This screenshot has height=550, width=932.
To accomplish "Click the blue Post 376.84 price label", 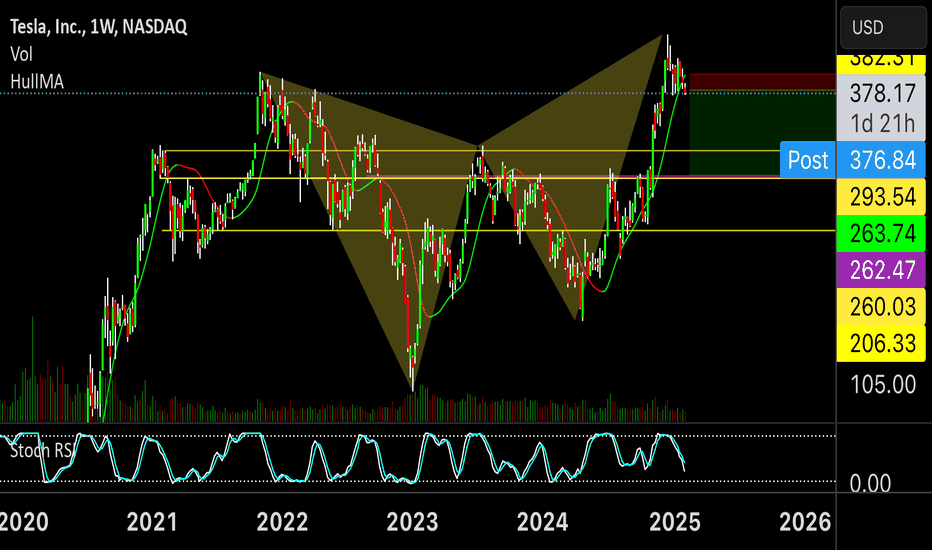I will point(852,160).
